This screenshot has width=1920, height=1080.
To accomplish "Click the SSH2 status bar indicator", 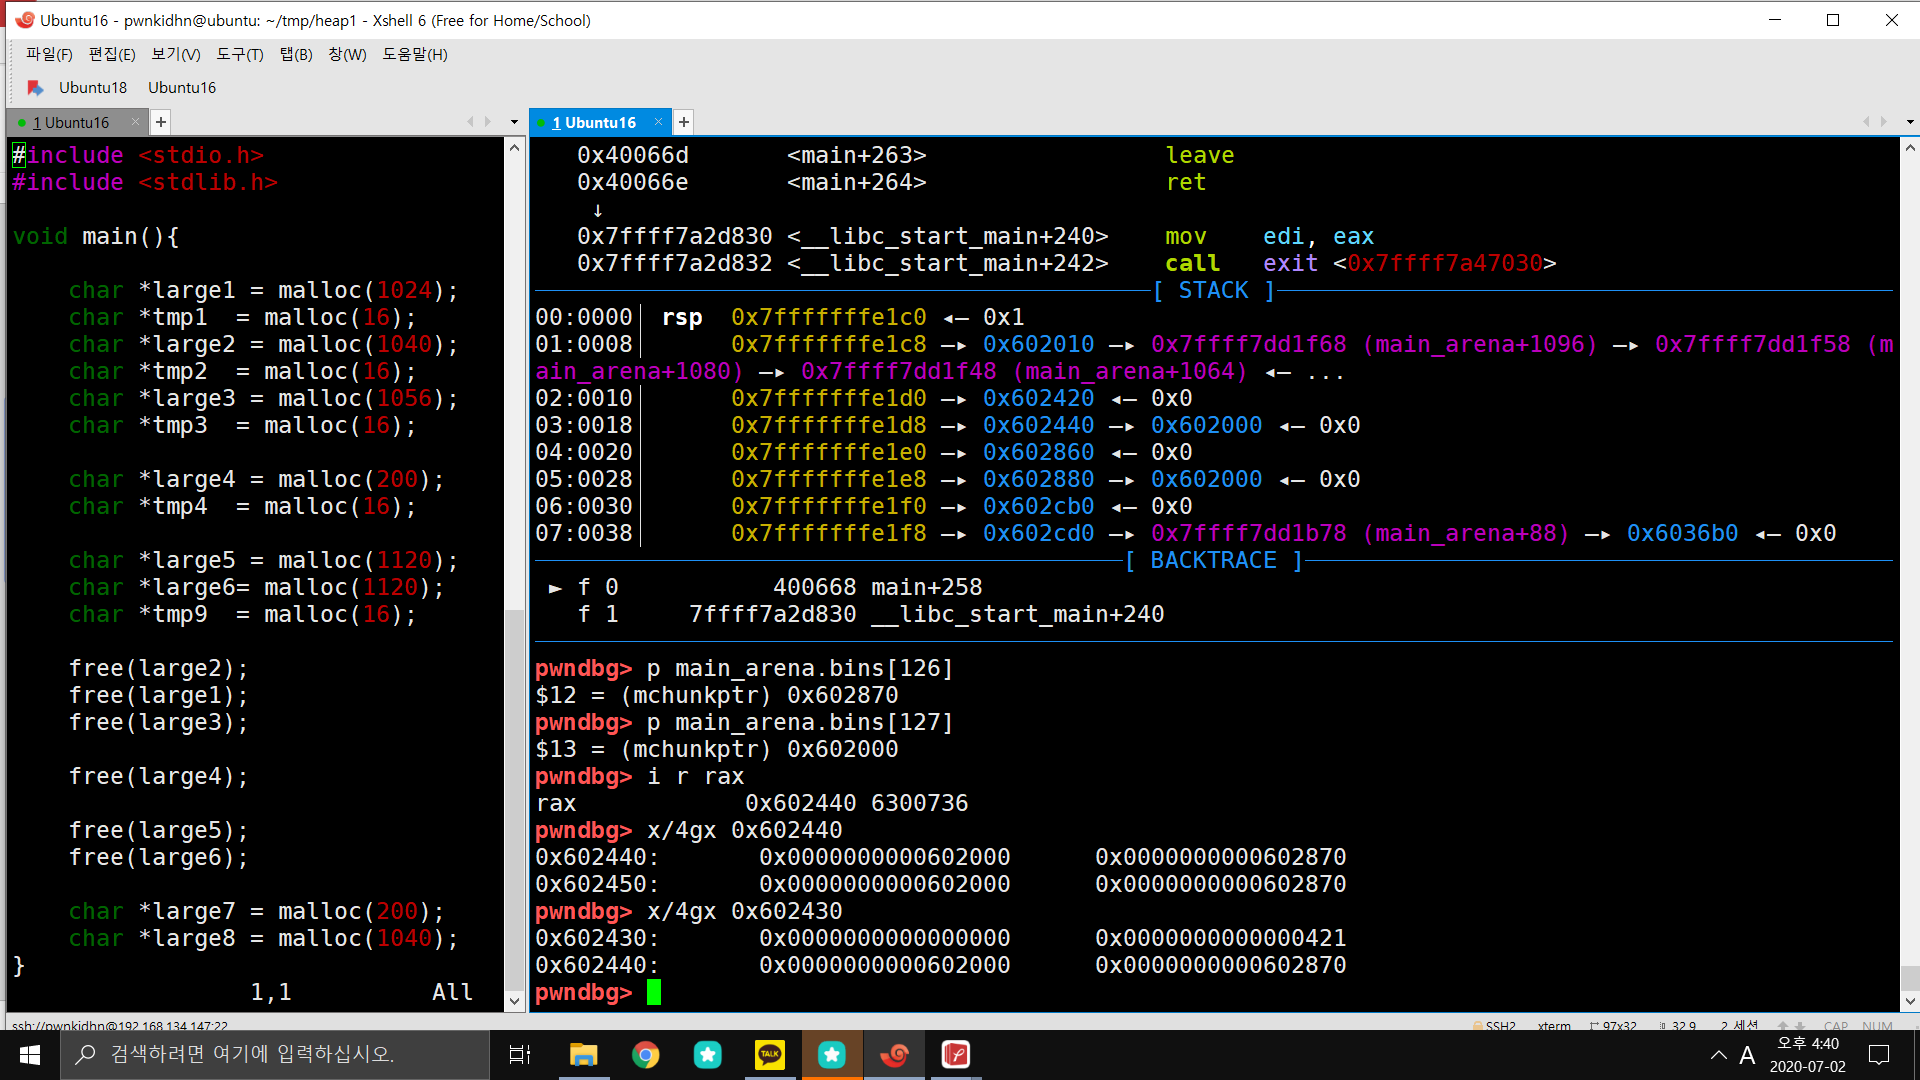I will click(1495, 1026).
